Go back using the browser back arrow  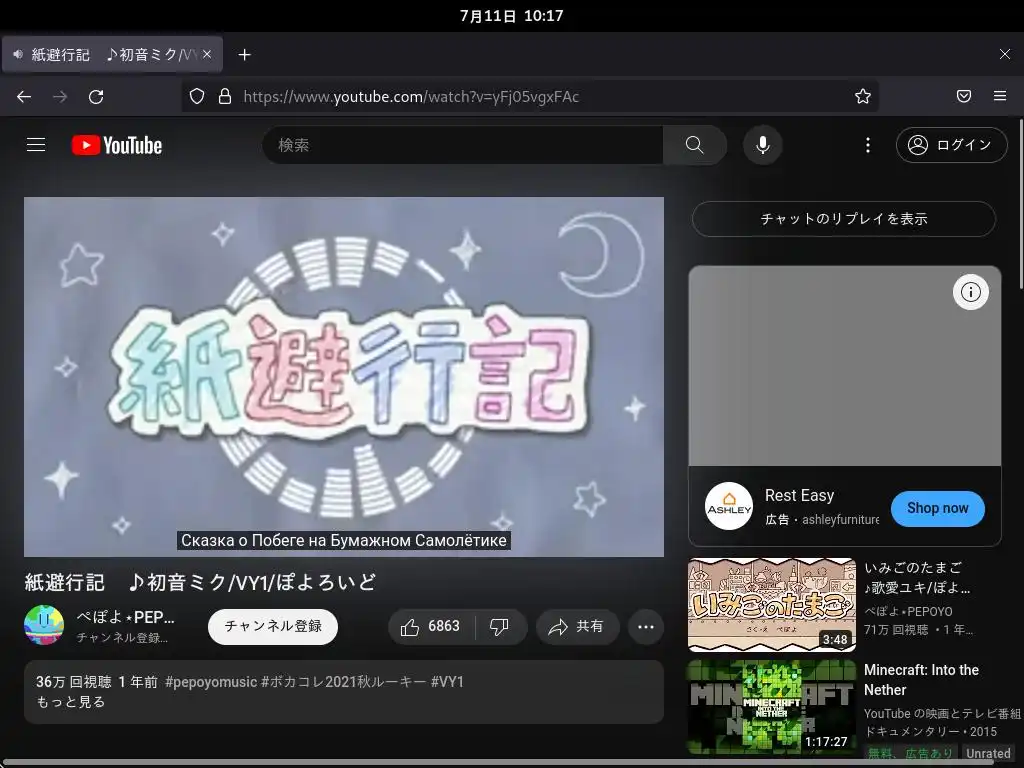24,97
